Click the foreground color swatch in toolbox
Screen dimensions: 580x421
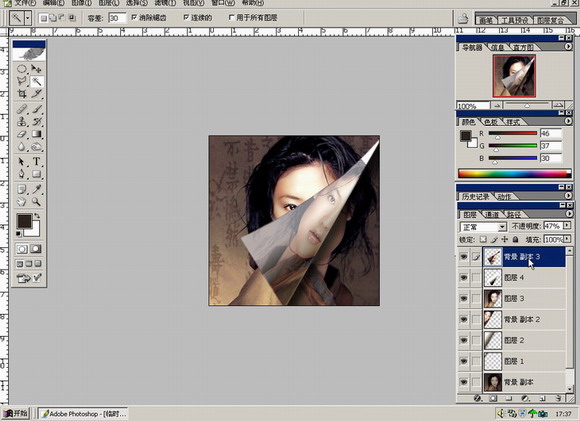pyautogui.click(x=24, y=221)
